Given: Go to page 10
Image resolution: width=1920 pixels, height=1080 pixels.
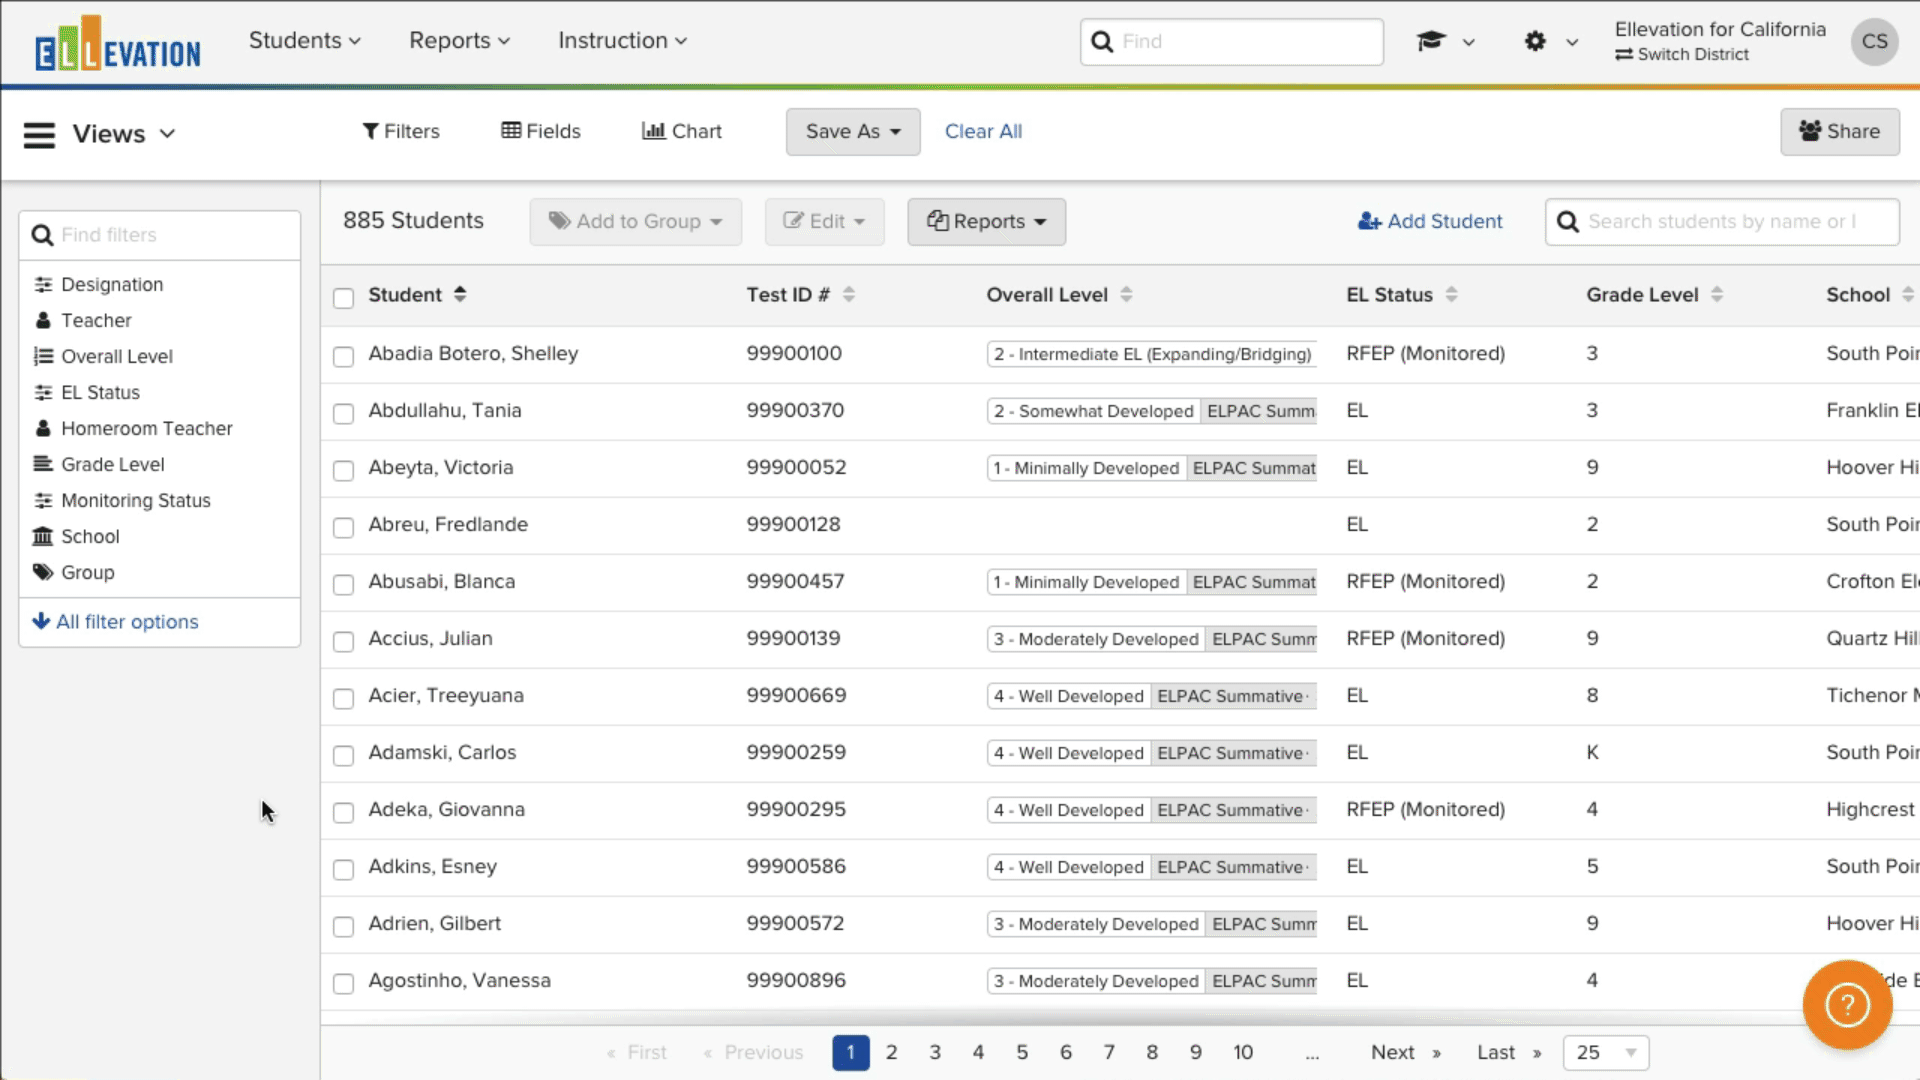Looking at the screenshot, I should click(x=1243, y=1053).
